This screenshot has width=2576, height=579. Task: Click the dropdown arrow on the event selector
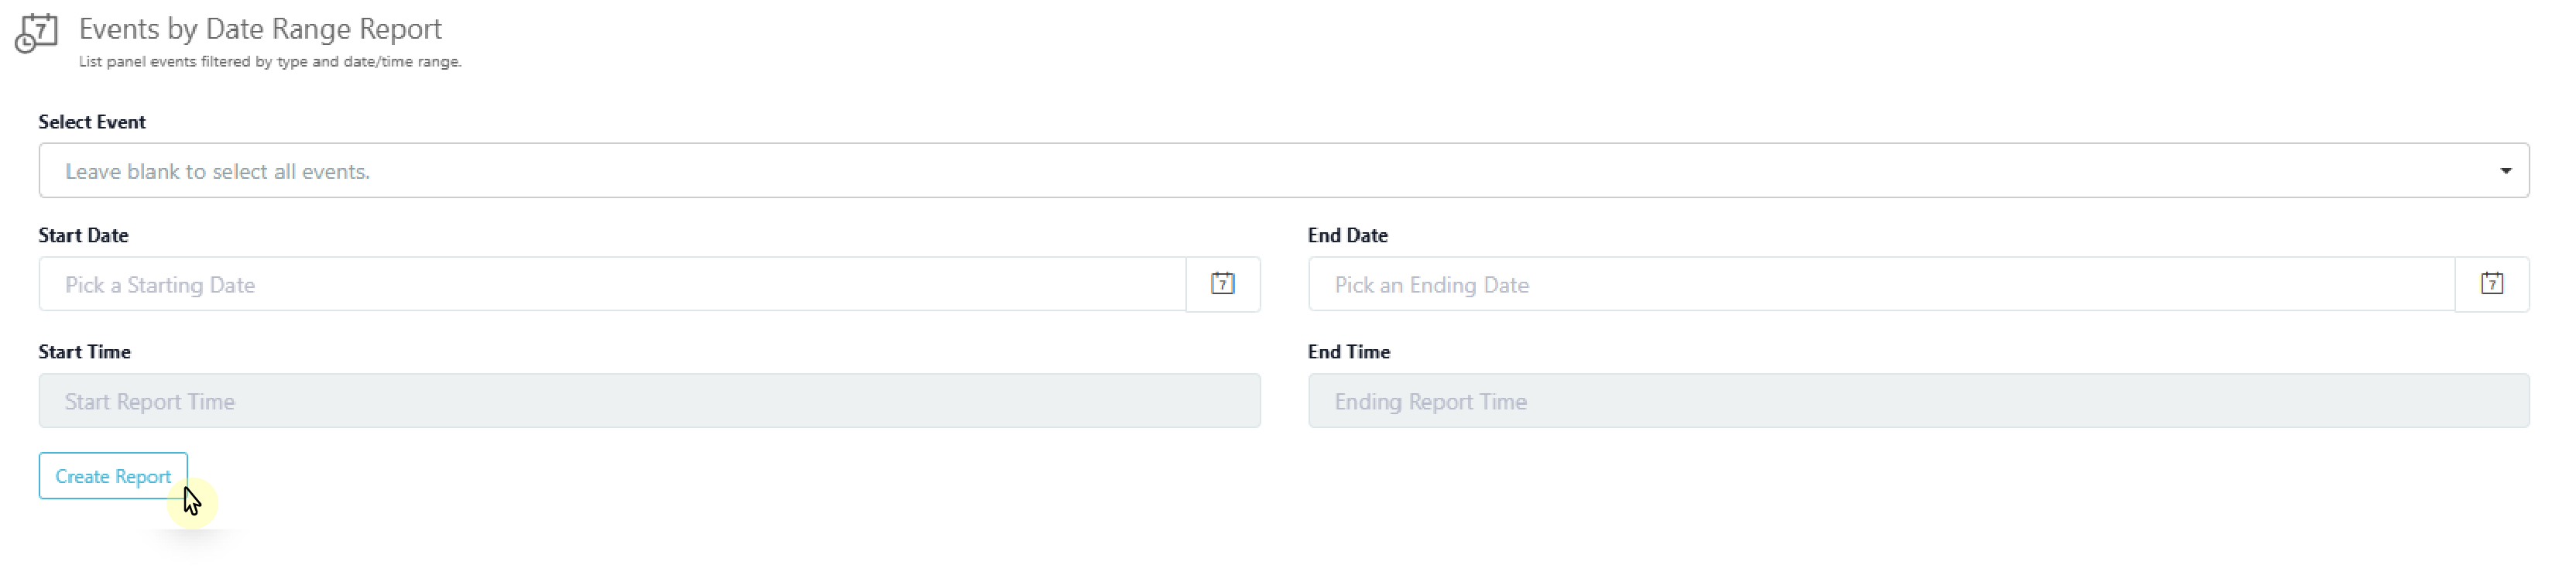[2506, 170]
